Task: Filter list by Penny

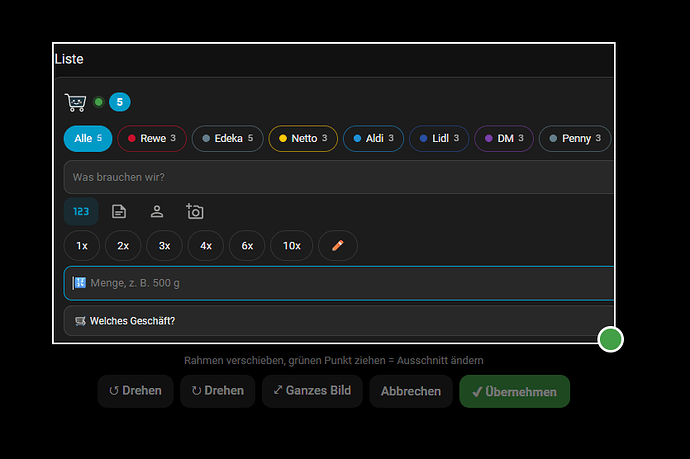Action: 575,138
